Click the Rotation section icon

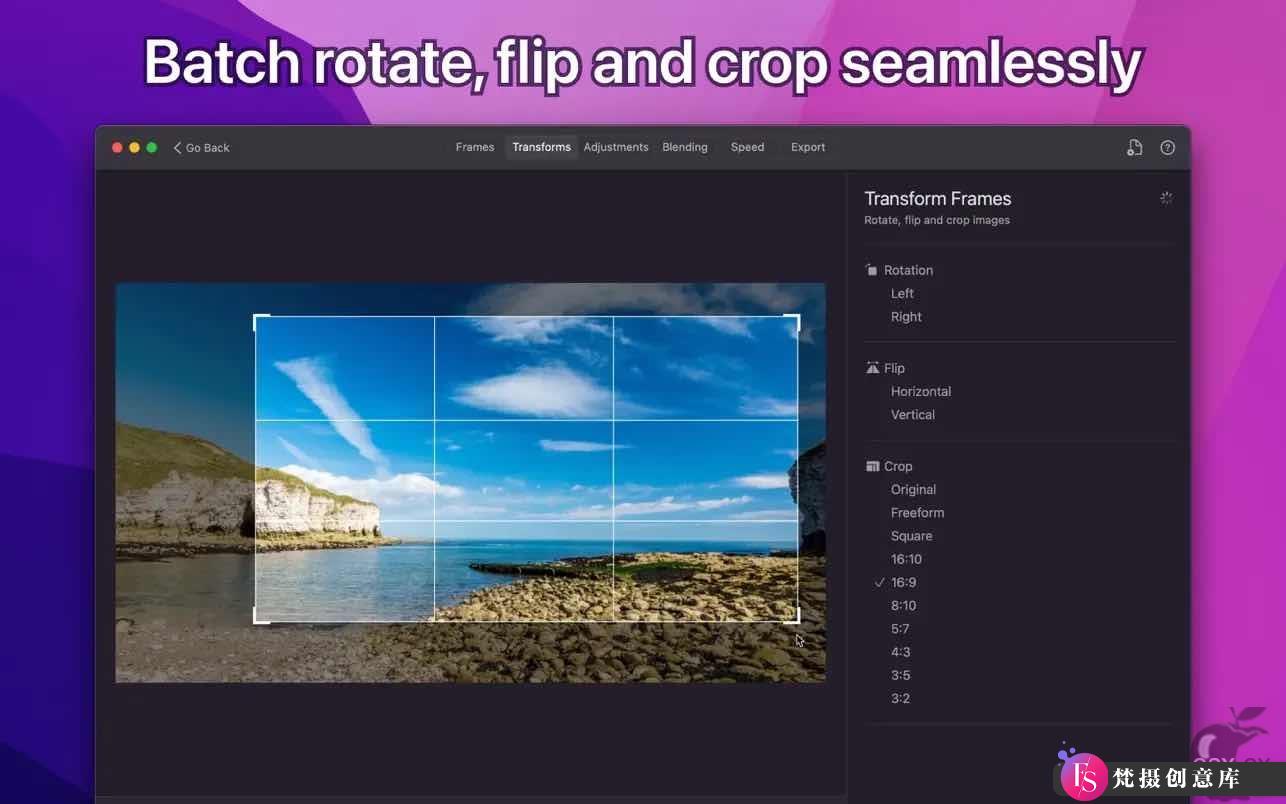(x=871, y=270)
